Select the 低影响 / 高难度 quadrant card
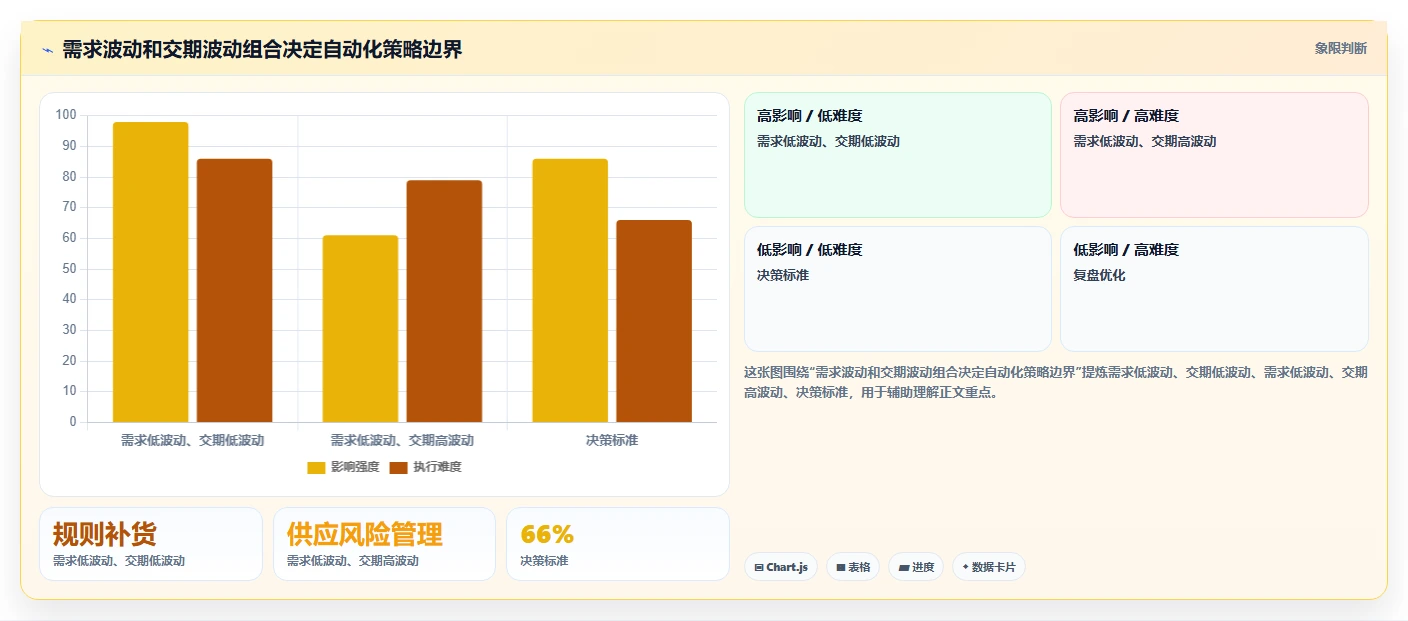Viewport: 1408px width, 621px height. click(x=1214, y=289)
